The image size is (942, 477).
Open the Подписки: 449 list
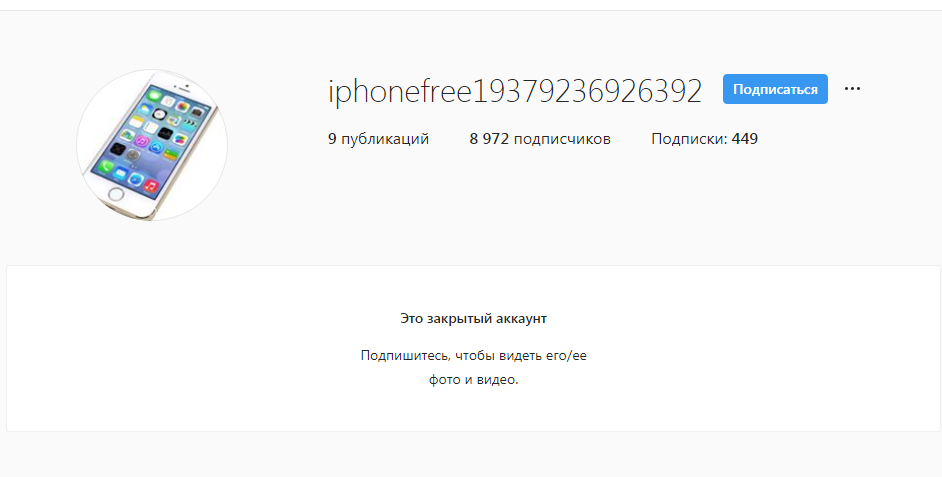705,139
